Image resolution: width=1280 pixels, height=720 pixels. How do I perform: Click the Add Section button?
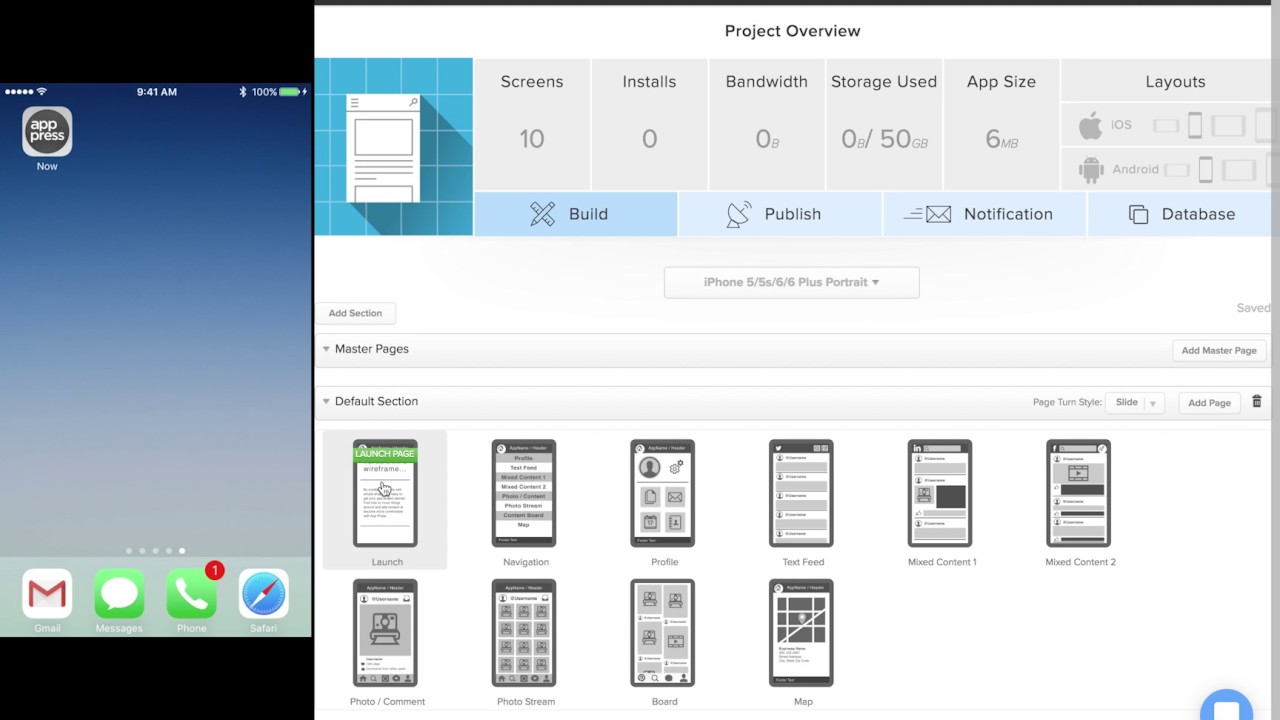pyautogui.click(x=355, y=313)
